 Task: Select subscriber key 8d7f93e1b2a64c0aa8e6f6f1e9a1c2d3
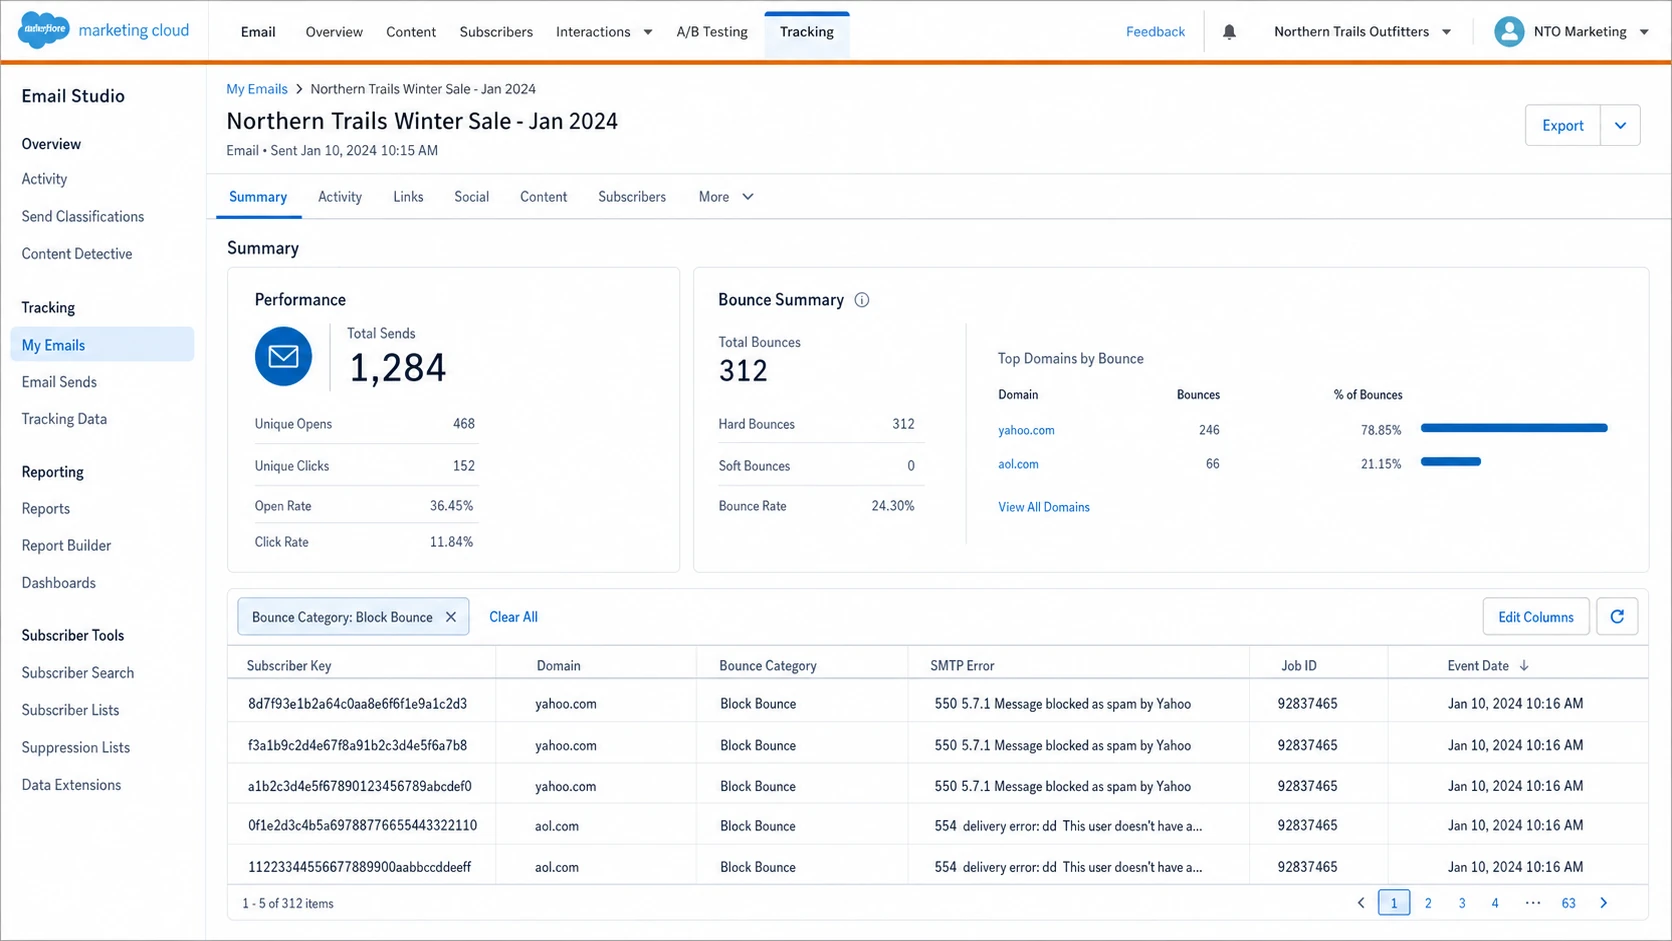tap(357, 704)
